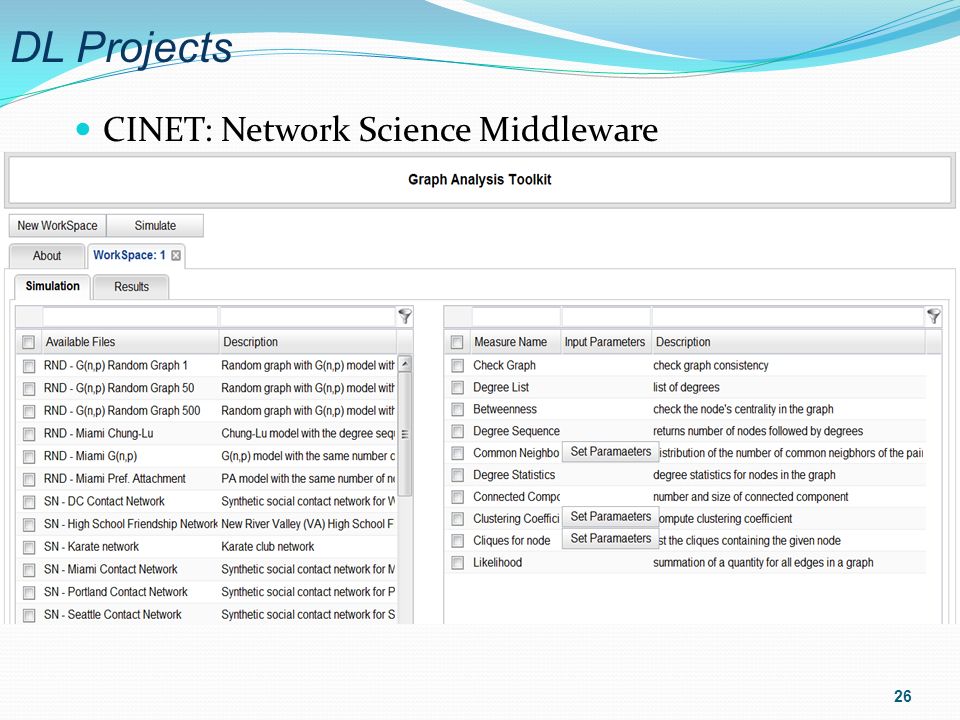
Task: Check SN - Miami Contact Network
Action: tap(29, 570)
